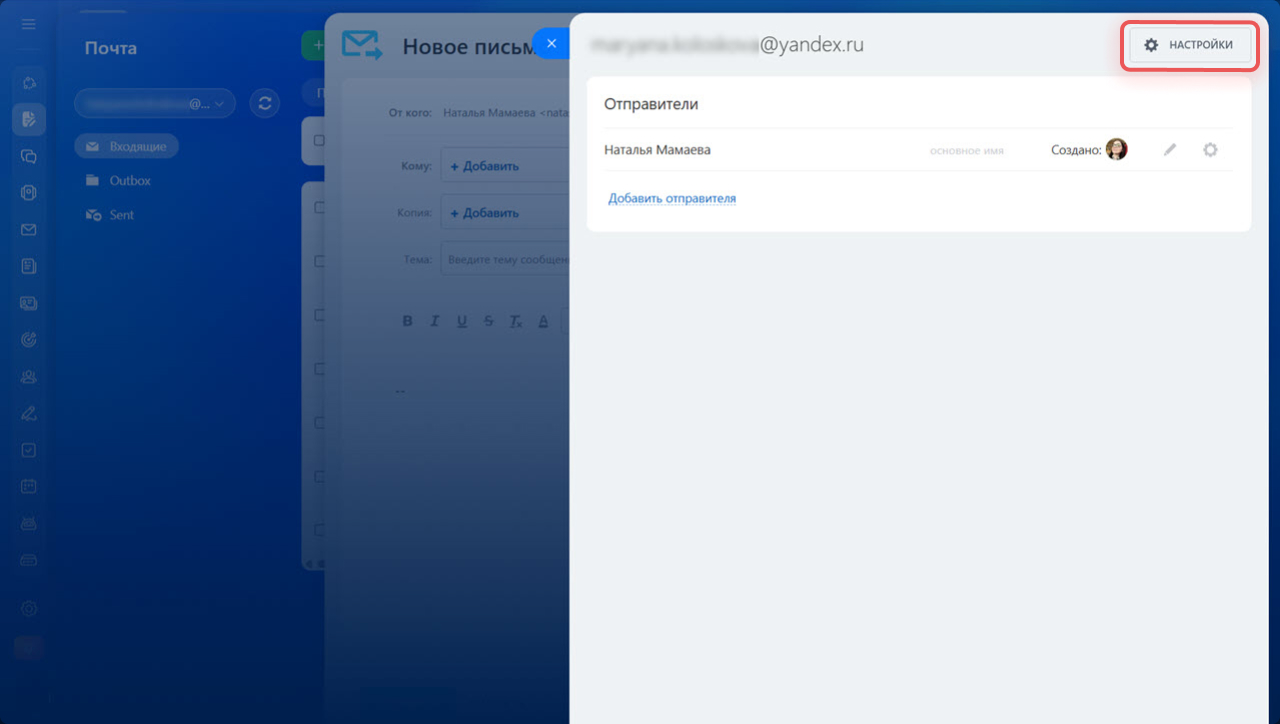Open the chat bubbles icon in sidebar
This screenshot has height=724, width=1280.
click(x=28, y=156)
